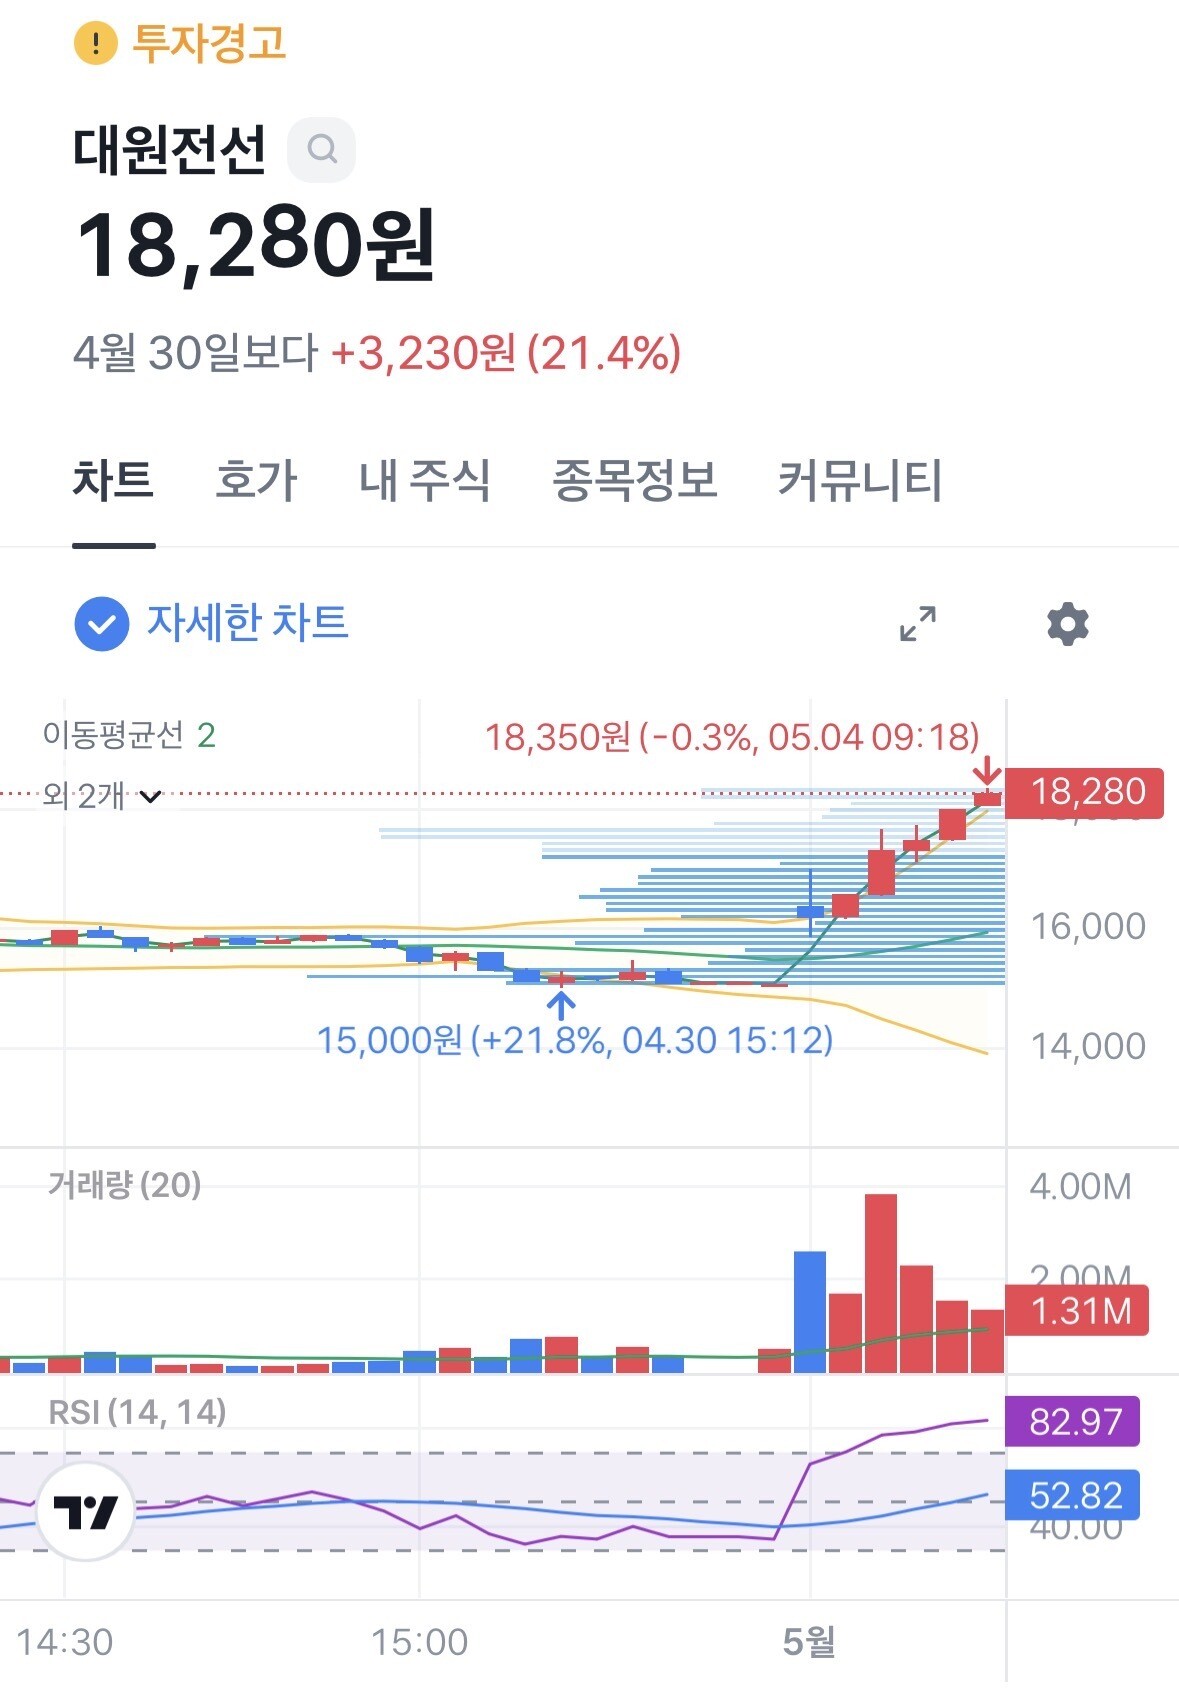
Task: Switch to the 호가 tab
Action: (256, 480)
